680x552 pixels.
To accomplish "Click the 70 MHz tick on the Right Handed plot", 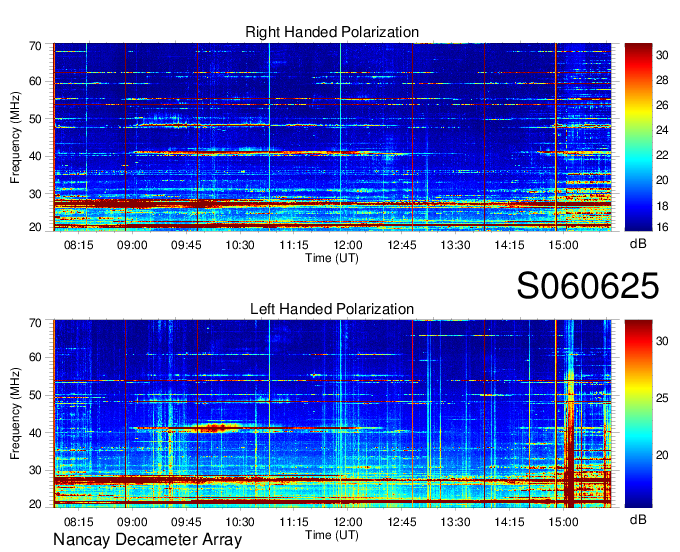I will tap(35, 46).
